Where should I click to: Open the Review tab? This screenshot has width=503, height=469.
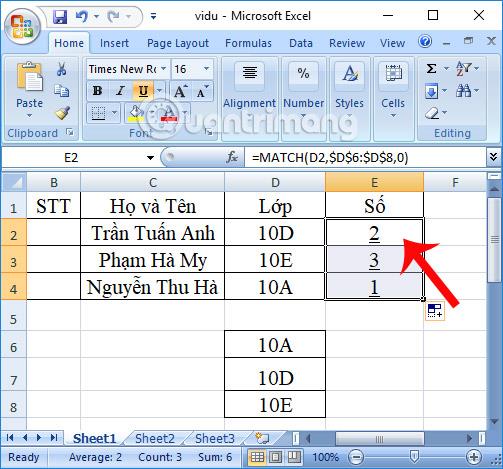coord(347,43)
